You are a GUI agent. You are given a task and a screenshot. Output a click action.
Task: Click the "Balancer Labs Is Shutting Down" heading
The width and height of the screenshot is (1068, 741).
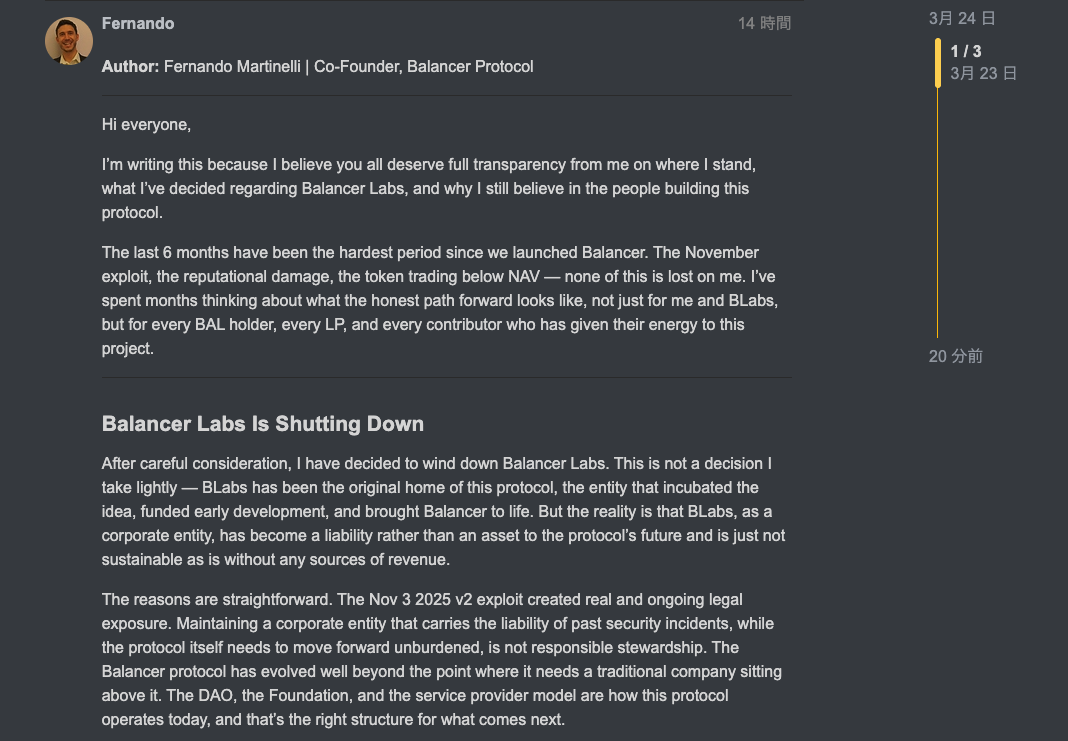[263, 424]
